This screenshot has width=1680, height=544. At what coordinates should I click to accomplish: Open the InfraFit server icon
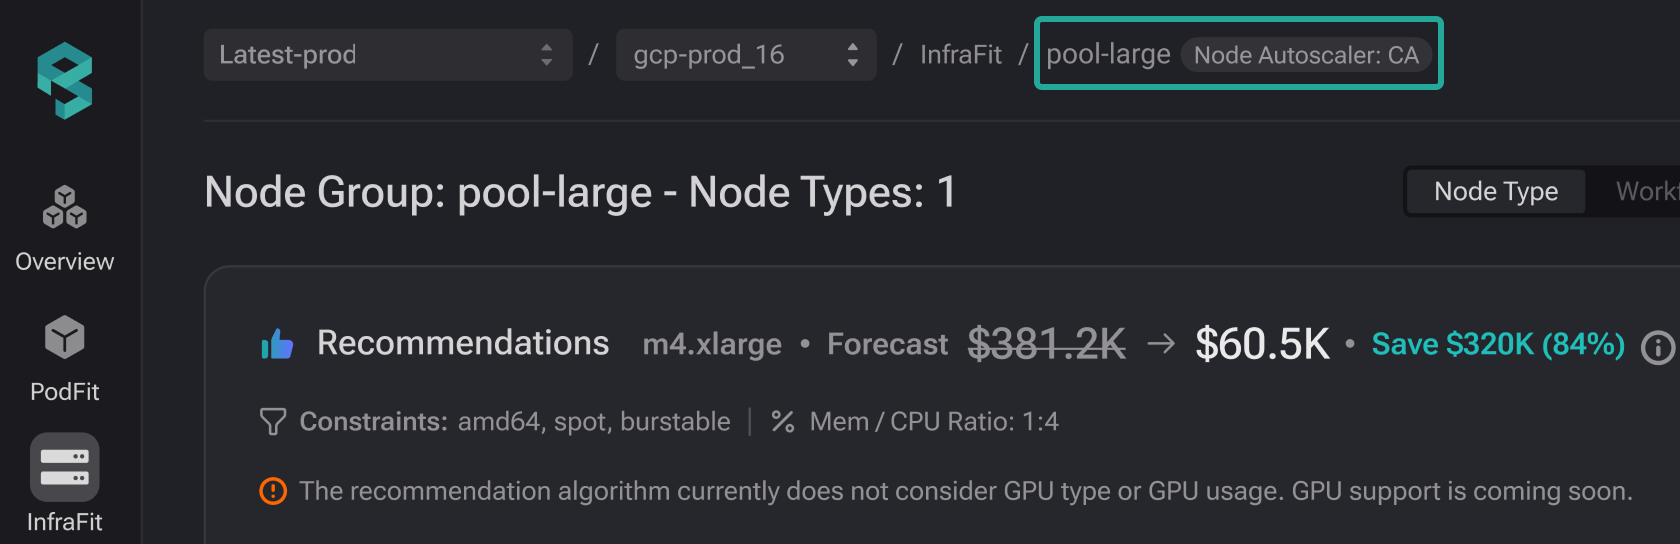coord(65,467)
